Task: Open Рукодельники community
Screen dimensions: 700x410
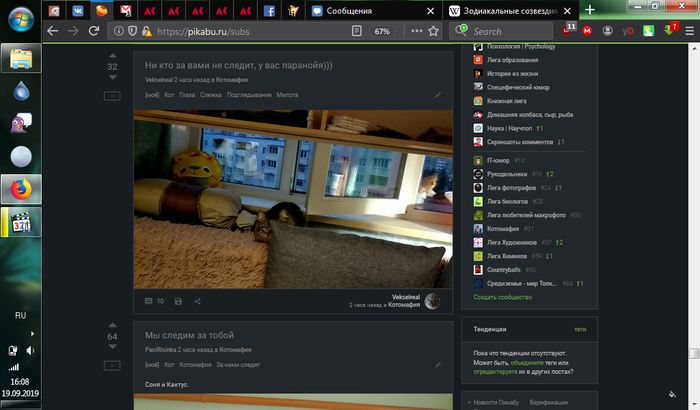Action: point(507,174)
